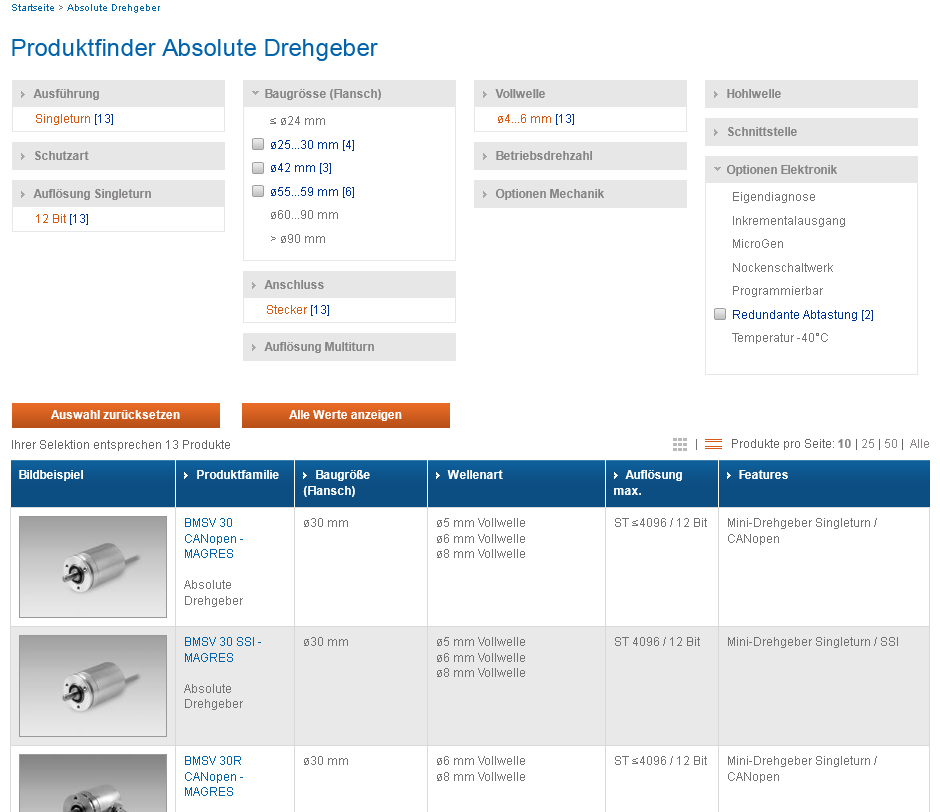The width and height of the screenshot is (940, 812).
Task: Expand the Hohlwelle filter
Action: pos(811,94)
